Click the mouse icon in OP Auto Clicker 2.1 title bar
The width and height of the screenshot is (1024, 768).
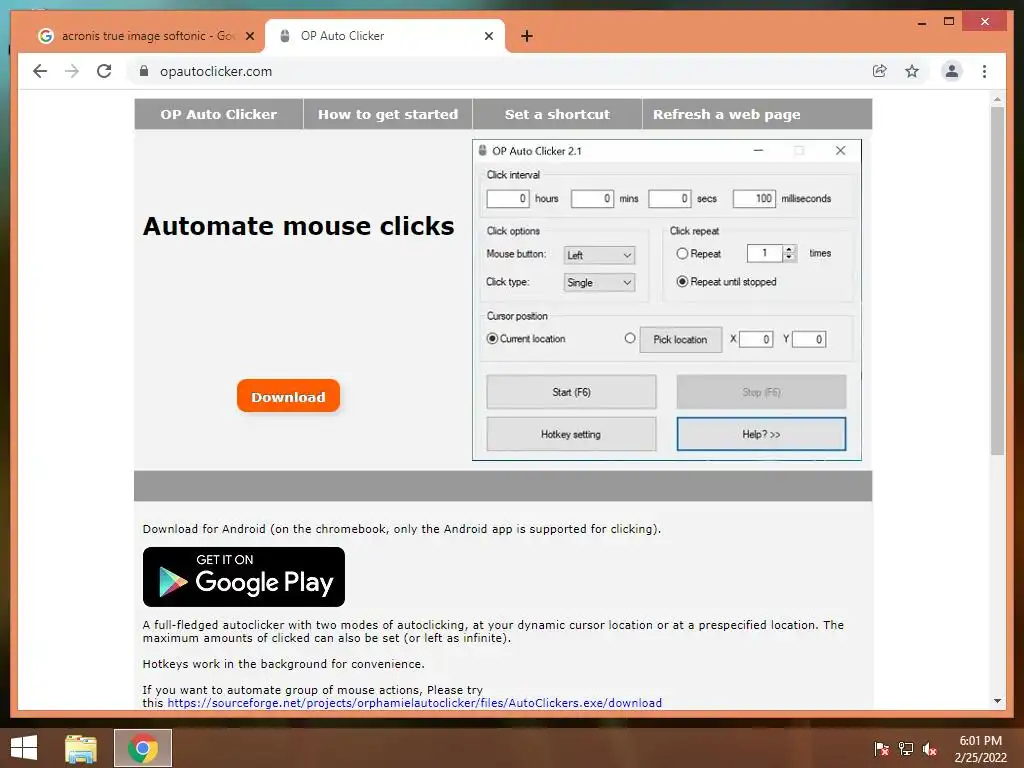[x=483, y=151]
